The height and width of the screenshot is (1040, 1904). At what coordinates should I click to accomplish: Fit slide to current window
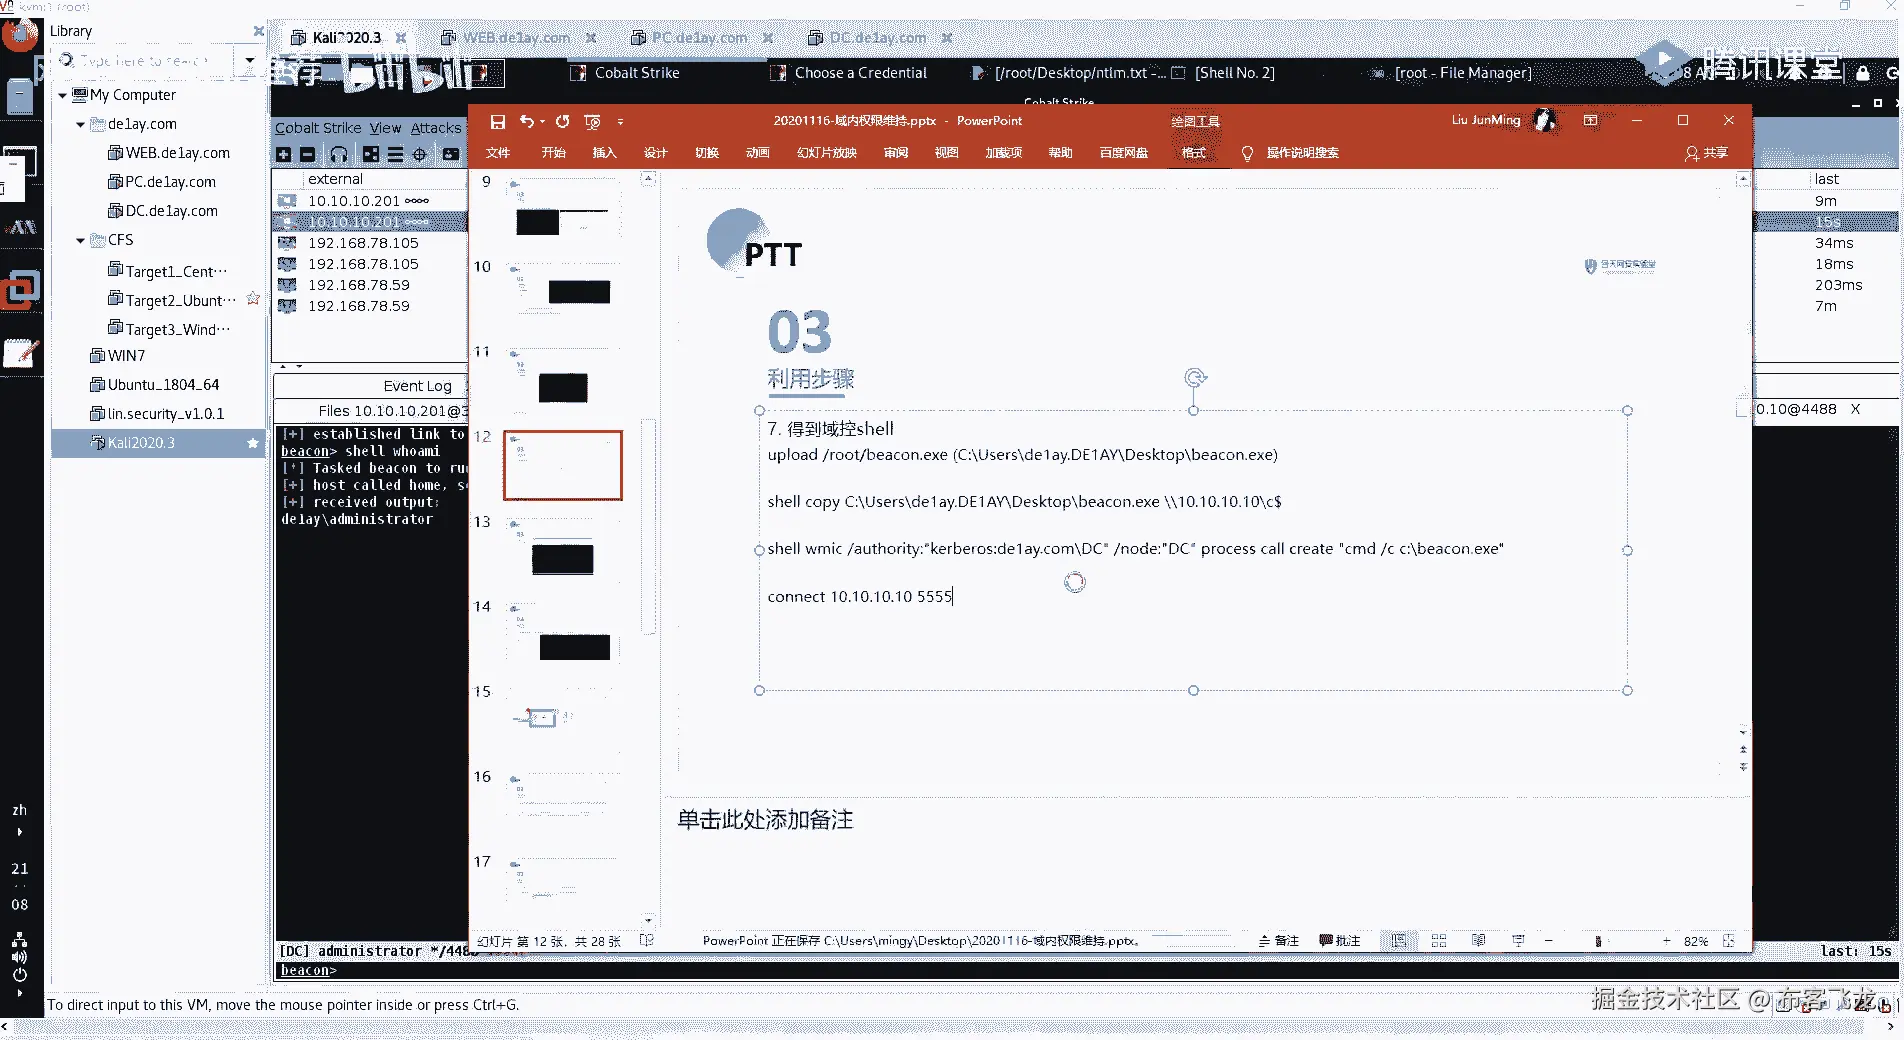[x=1728, y=941]
